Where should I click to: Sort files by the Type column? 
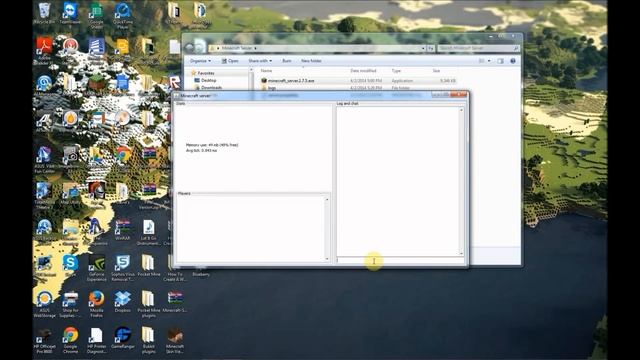click(x=396, y=71)
